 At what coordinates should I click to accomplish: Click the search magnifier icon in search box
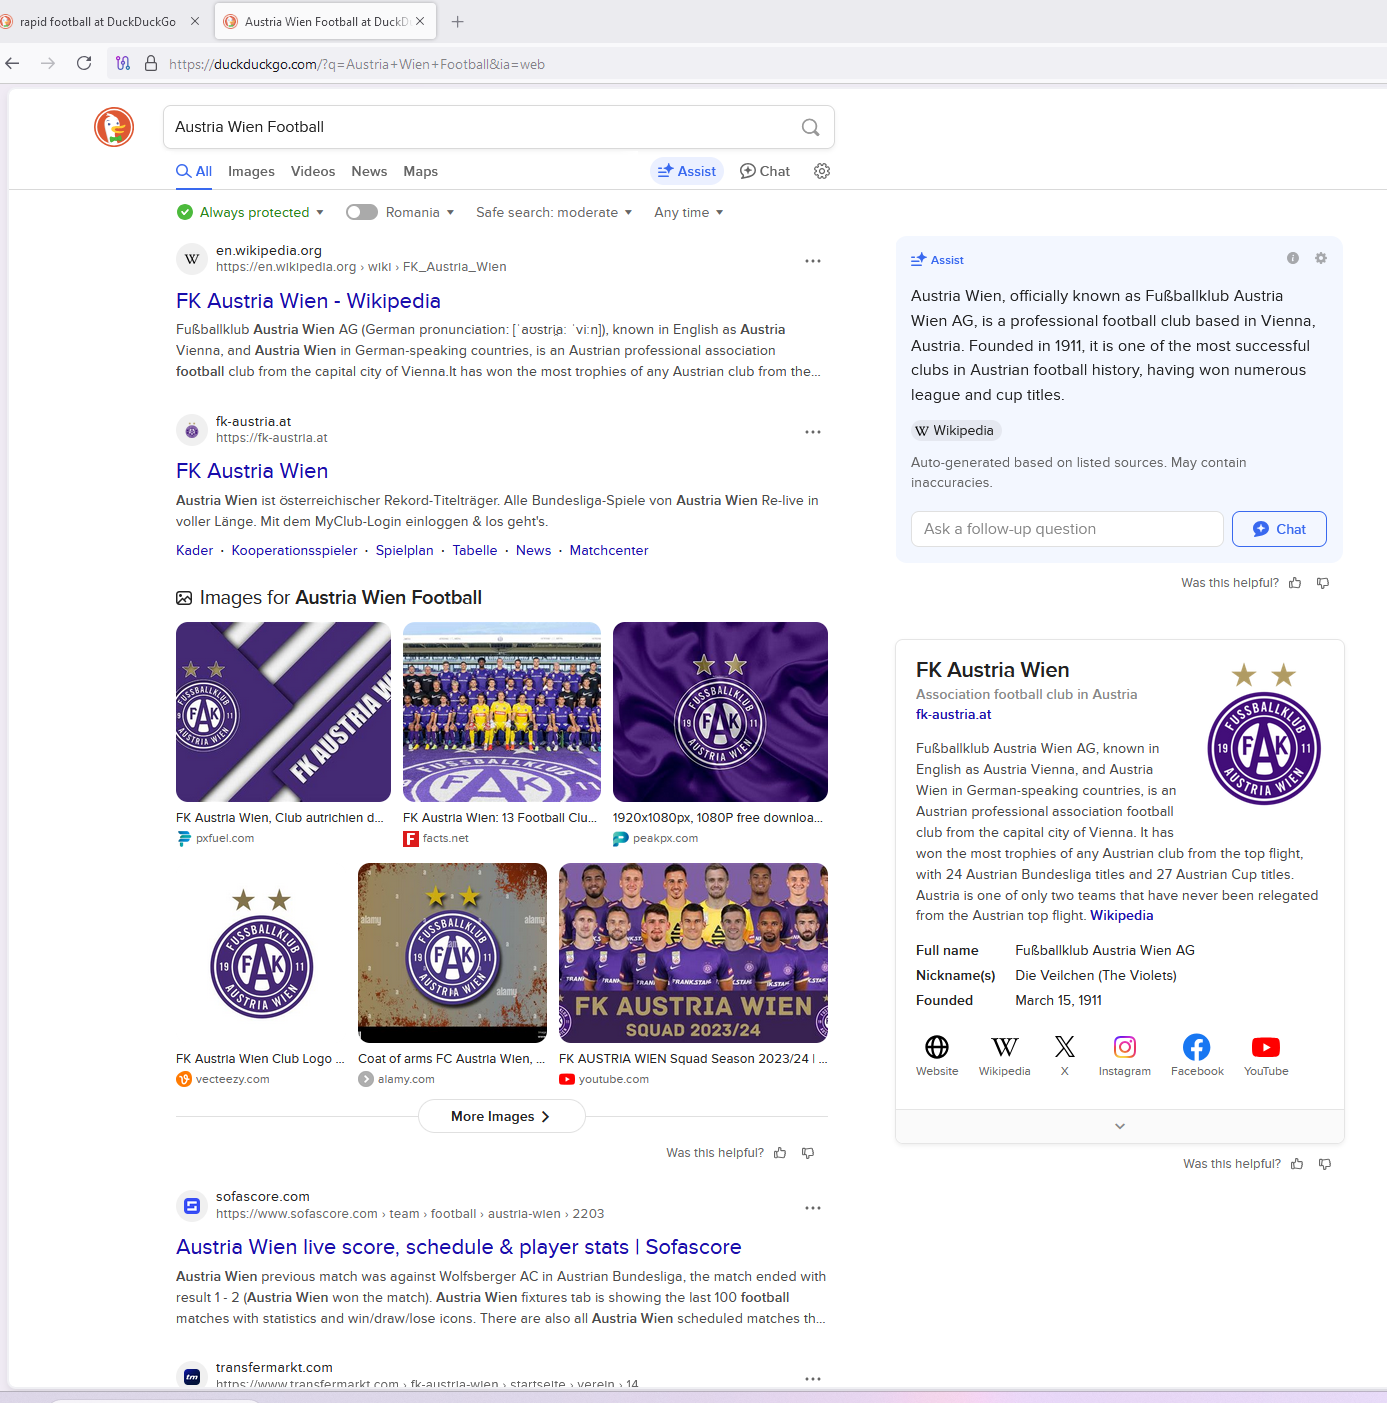tap(810, 127)
